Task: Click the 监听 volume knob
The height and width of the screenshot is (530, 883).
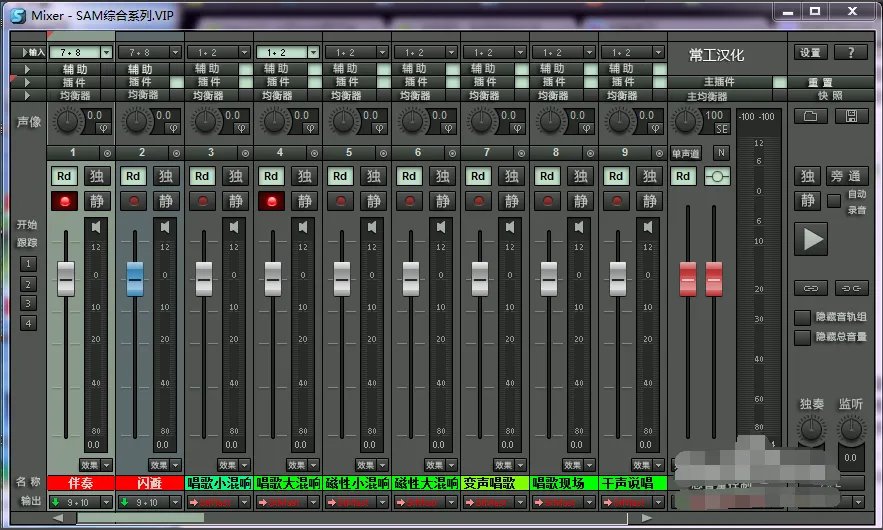Action: [851, 430]
